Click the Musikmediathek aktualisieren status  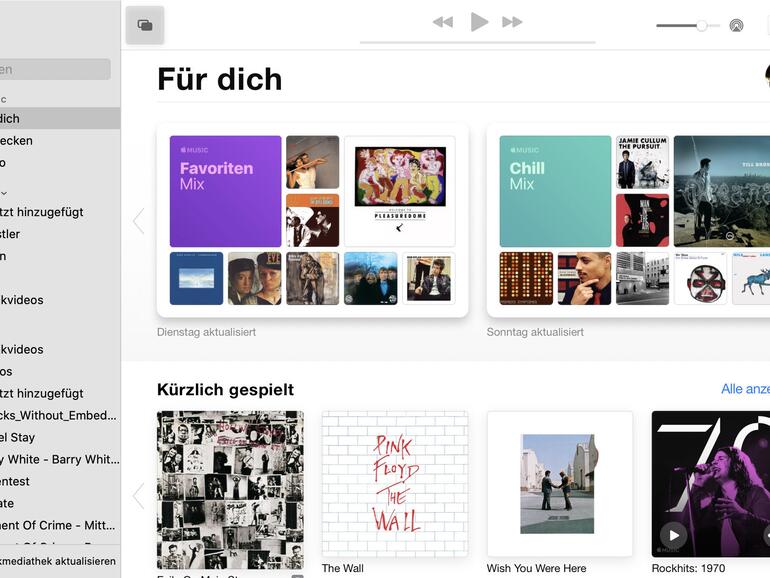(x=58, y=561)
